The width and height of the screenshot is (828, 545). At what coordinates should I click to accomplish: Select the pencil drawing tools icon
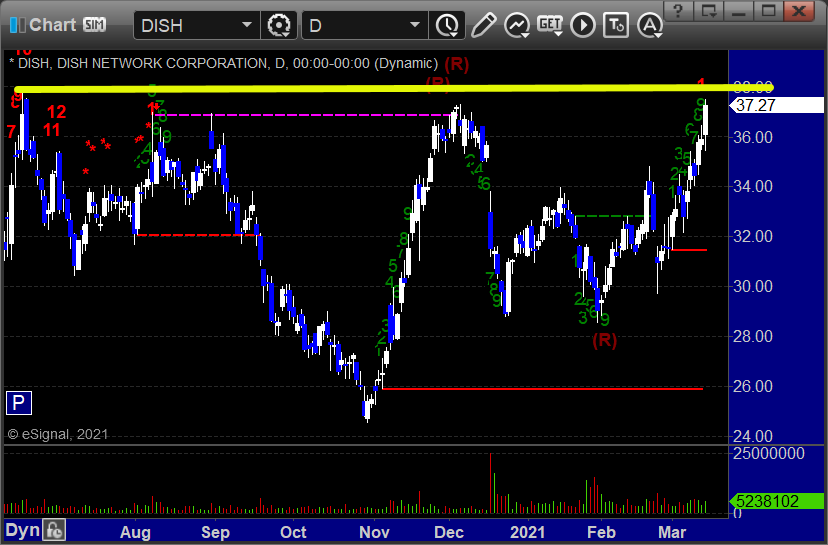pos(483,25)
